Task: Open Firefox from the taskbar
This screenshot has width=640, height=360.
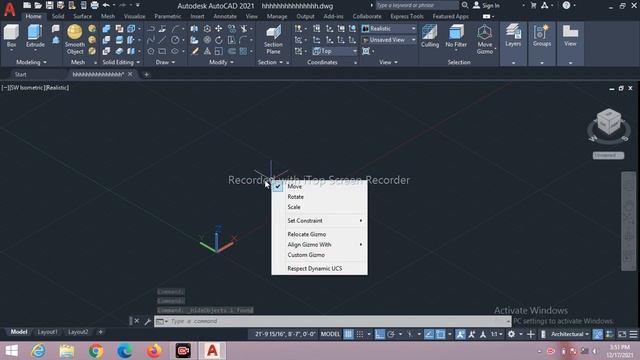Action: click(x=154, y=351)
